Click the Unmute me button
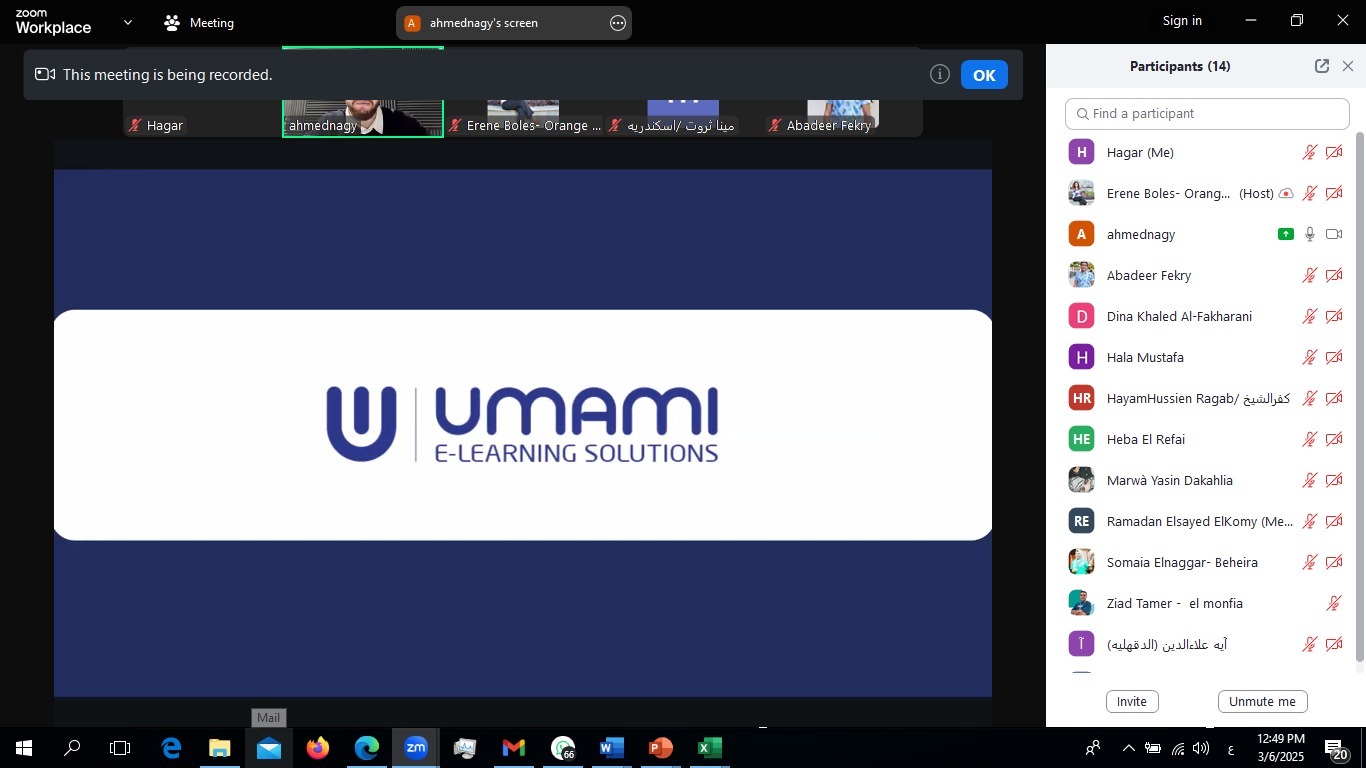 click(1262, 701)
